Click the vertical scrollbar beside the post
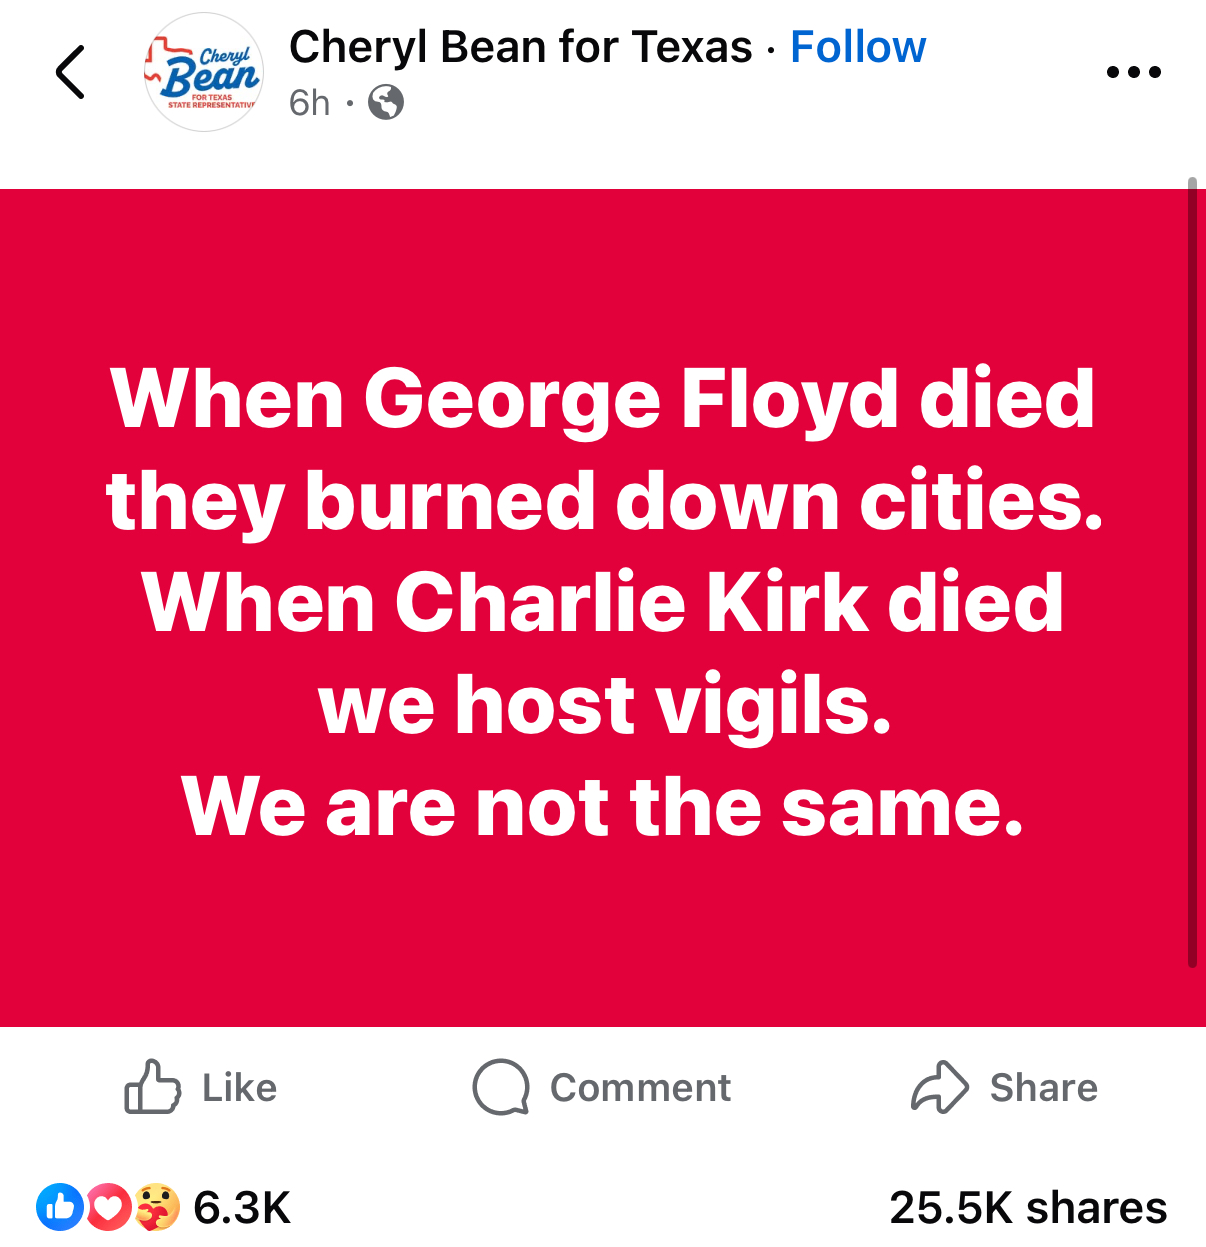This screenshot has height=1247, width=1206. [x=1192, y=572]
